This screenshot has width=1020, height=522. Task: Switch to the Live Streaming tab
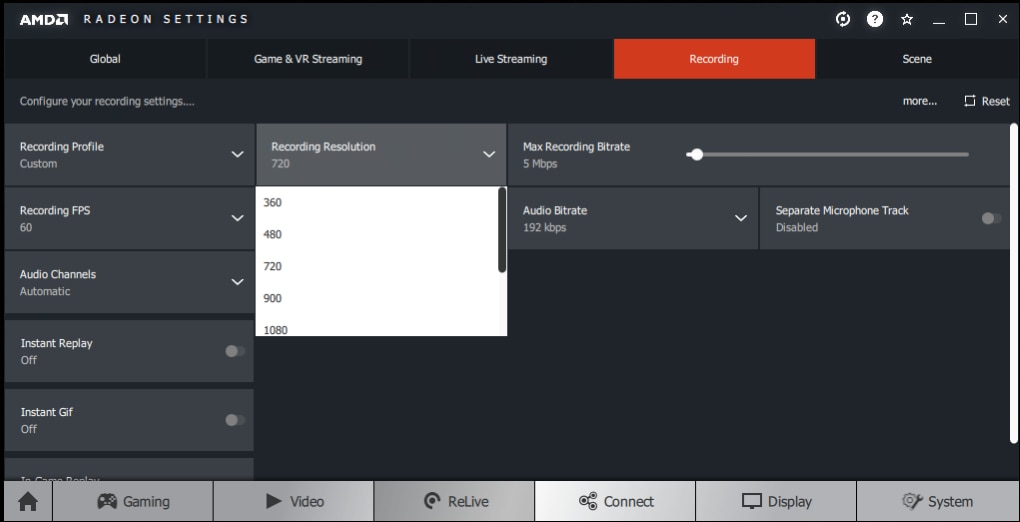(511, 59)
